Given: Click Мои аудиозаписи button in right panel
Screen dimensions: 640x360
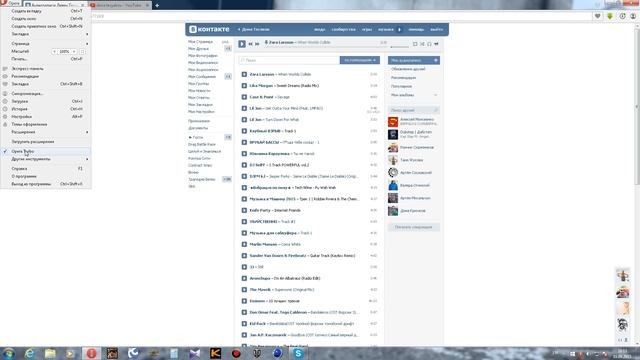Looking at the screenshot, I should click(413, 60).
